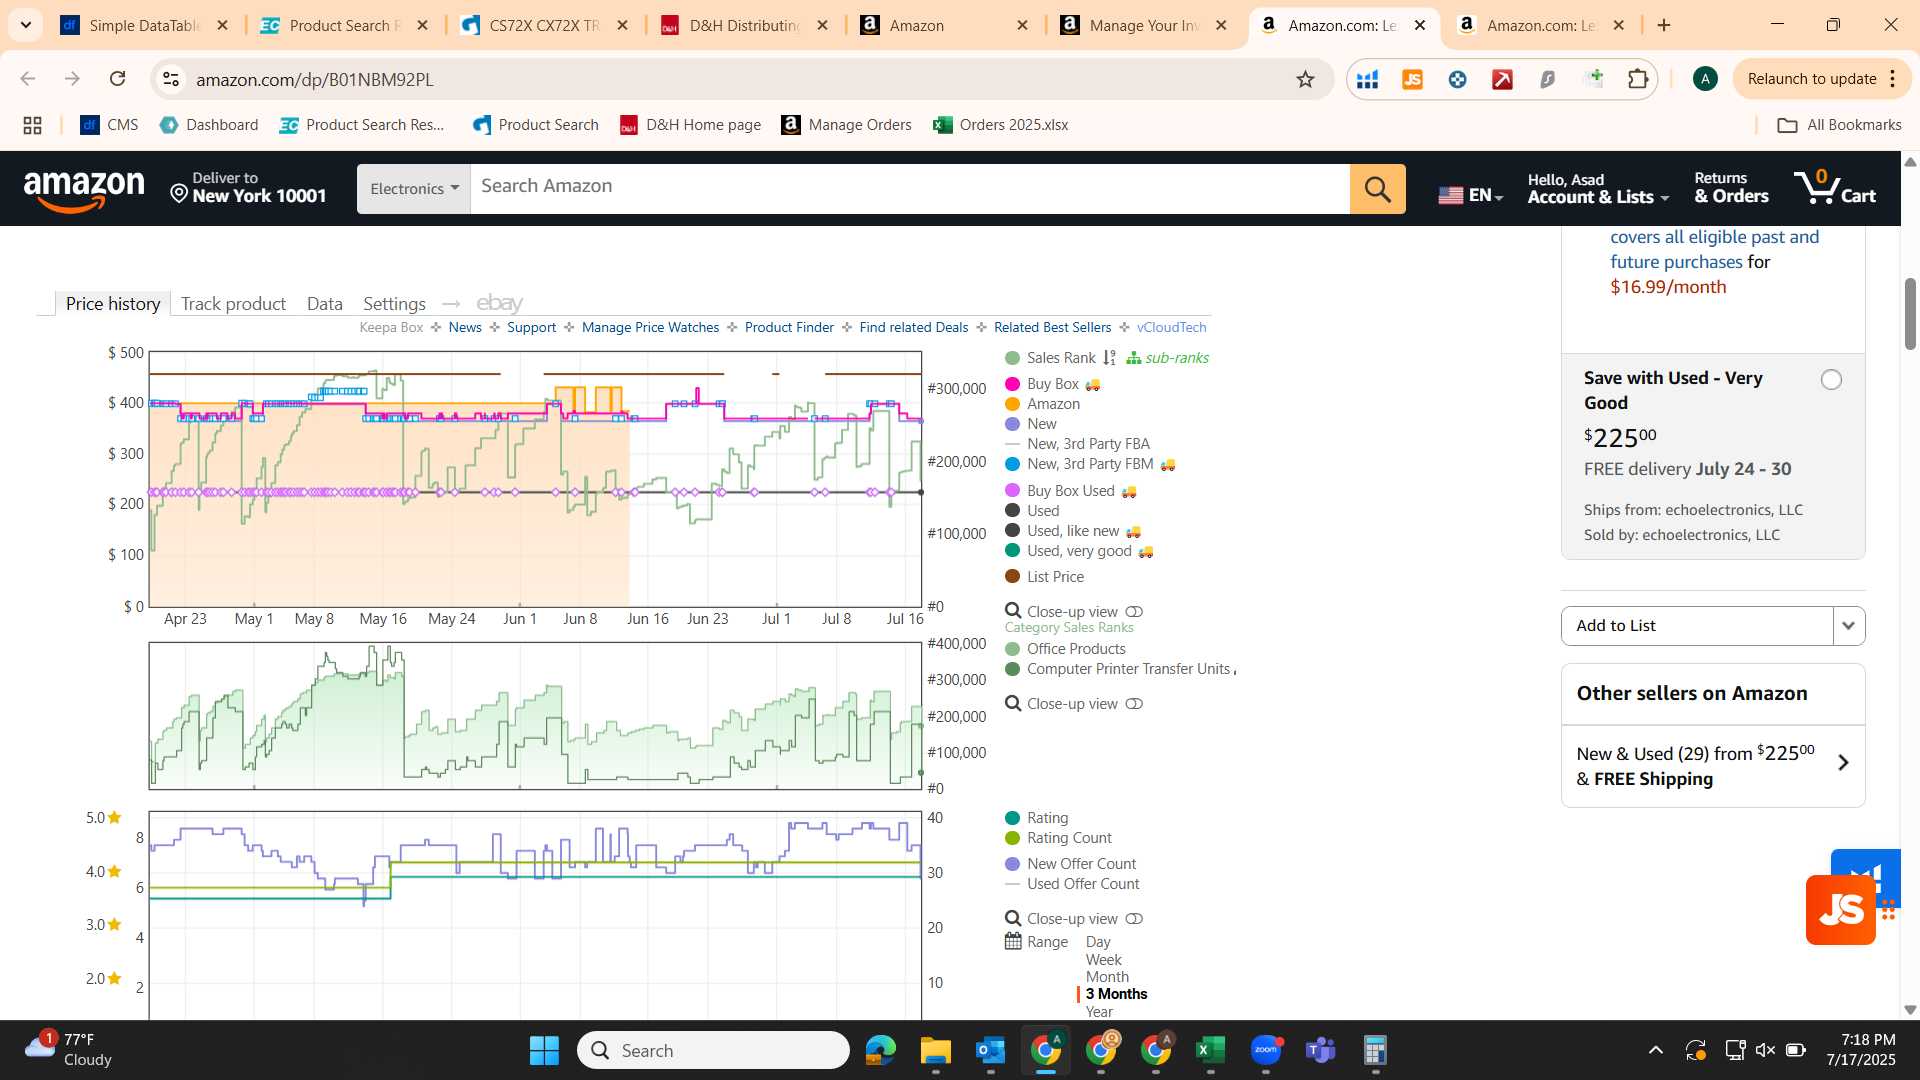
Task: Bookmark this page with the star icon
Action: 1305,79
